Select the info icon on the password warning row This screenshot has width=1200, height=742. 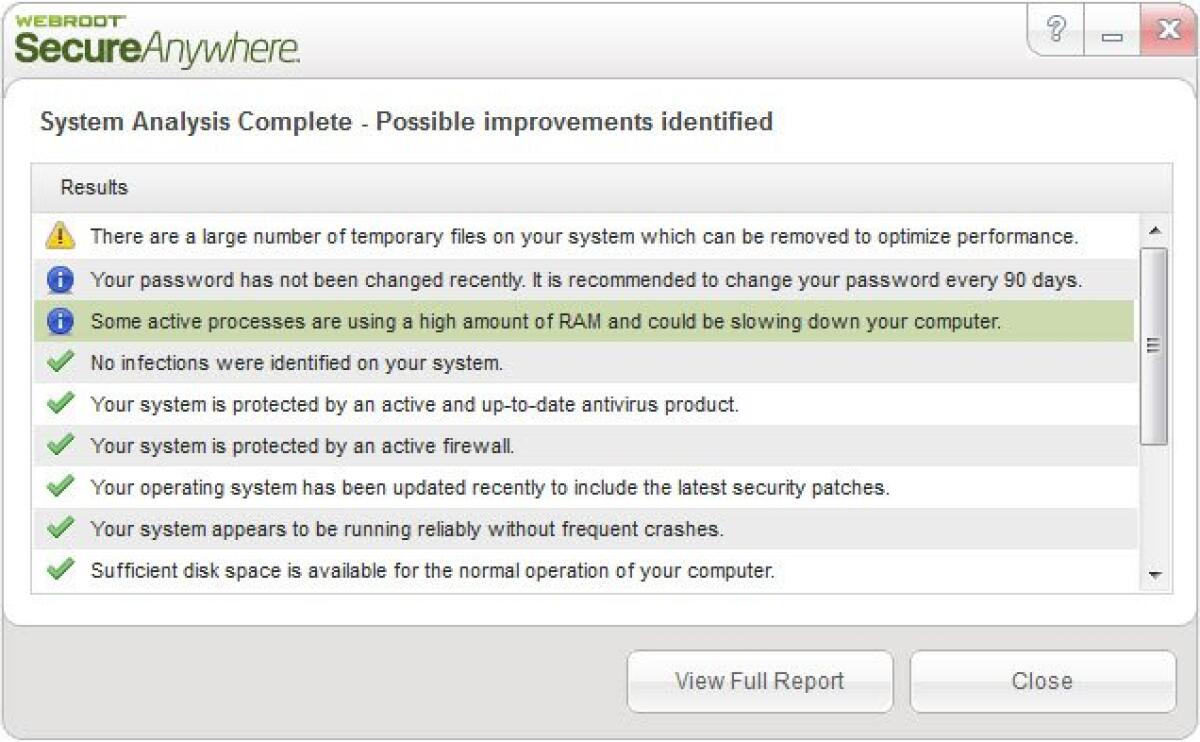tap(60, 279)
